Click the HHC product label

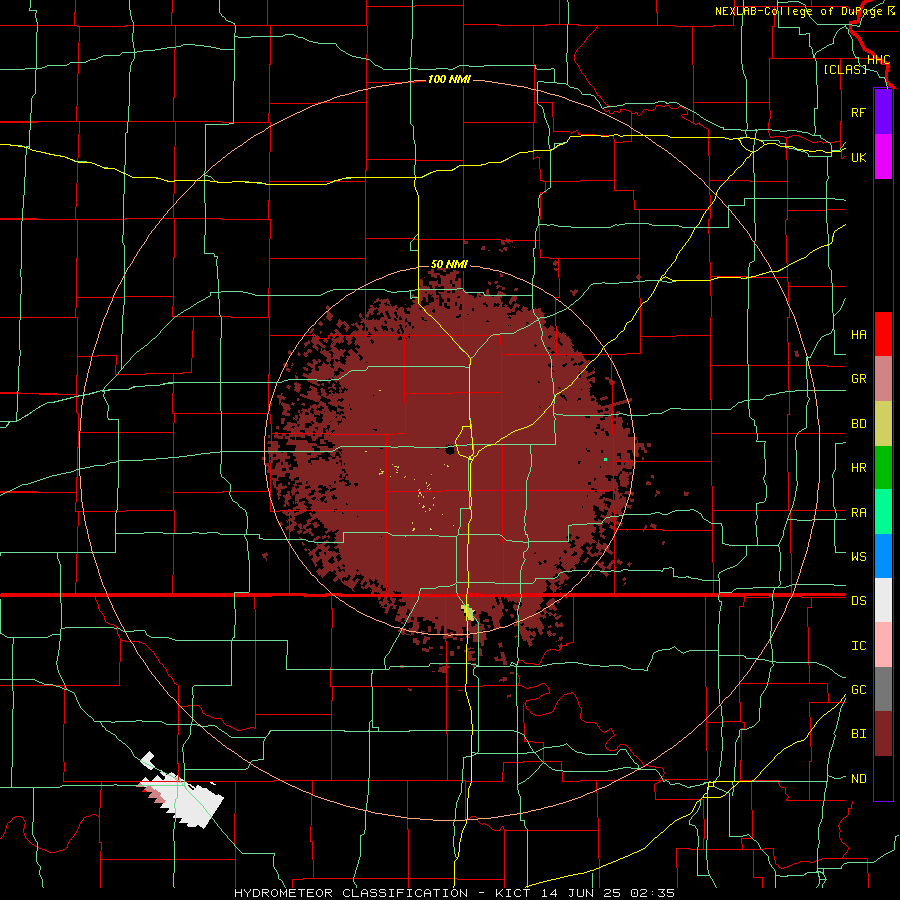click(x=878, y=60)
